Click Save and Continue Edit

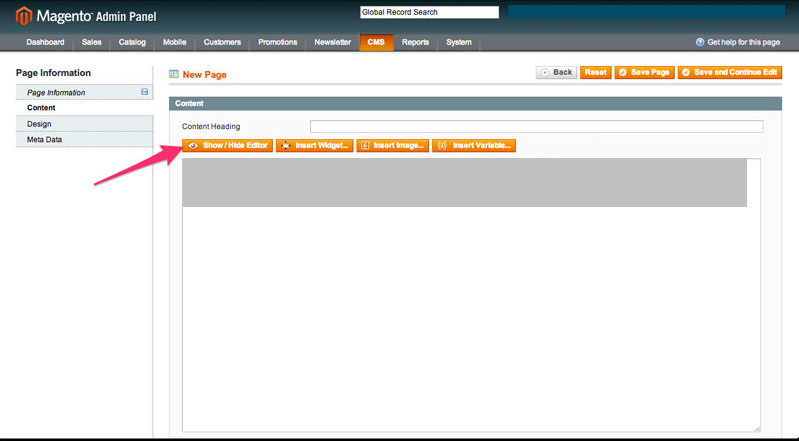click(729, 72)
